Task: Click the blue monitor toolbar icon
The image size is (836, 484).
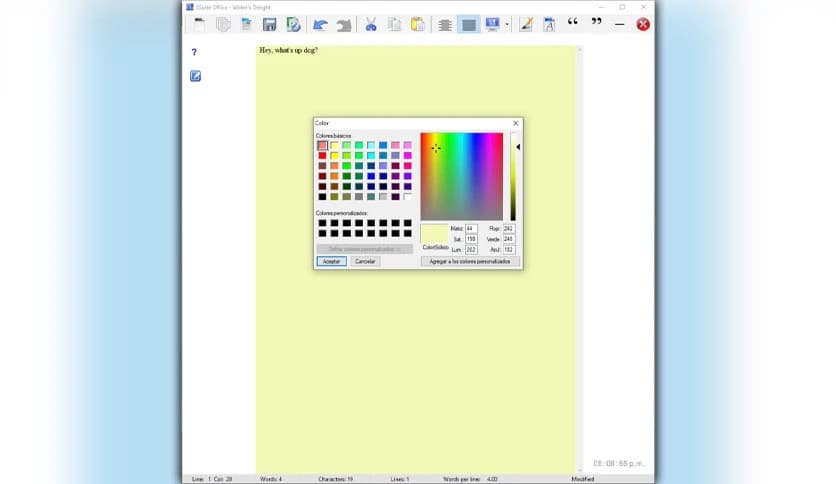Action: [x=492, y=24]
